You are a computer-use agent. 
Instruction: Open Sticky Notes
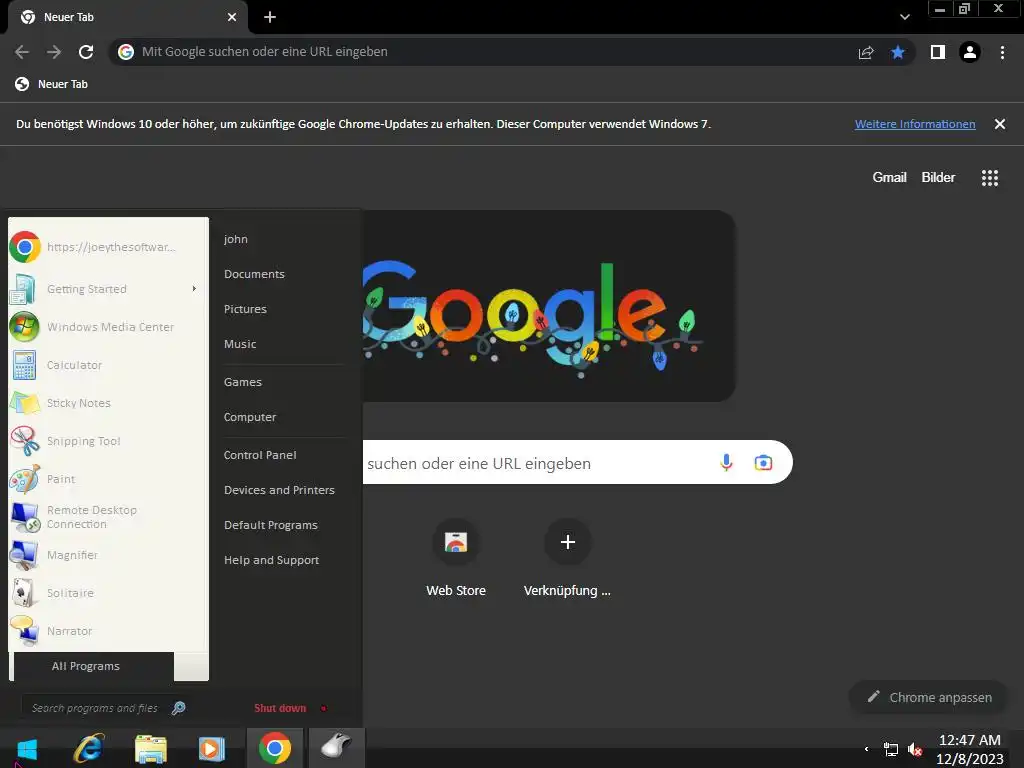tap(108, 403)
